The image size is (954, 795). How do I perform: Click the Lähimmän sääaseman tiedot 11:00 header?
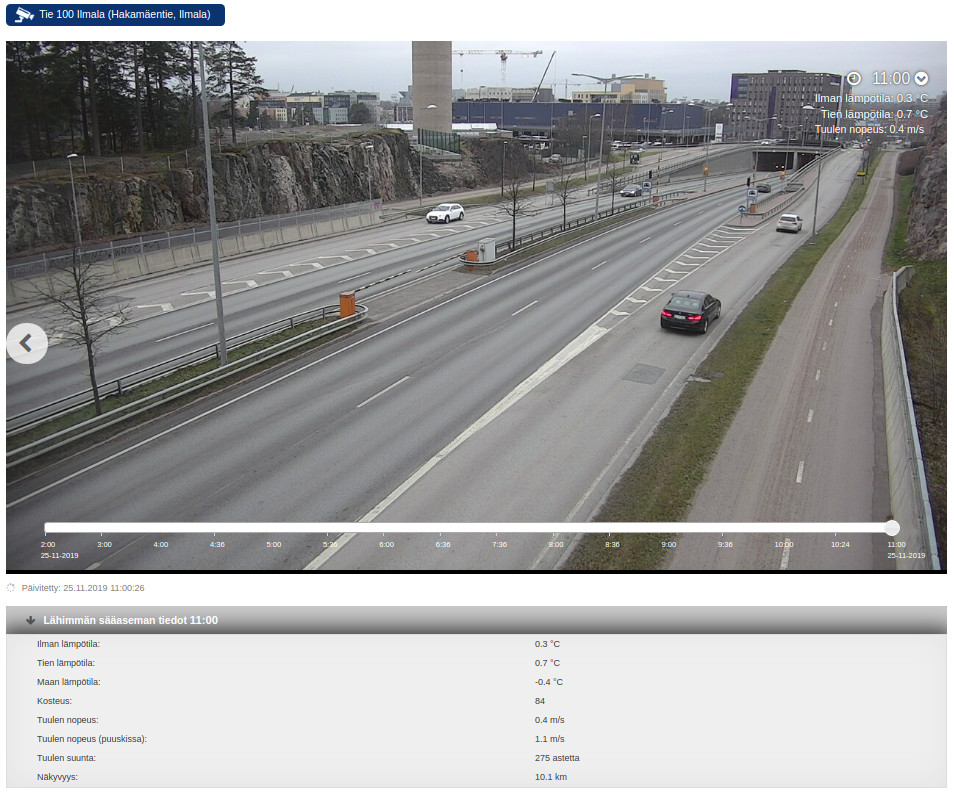(x=130, y=620)
